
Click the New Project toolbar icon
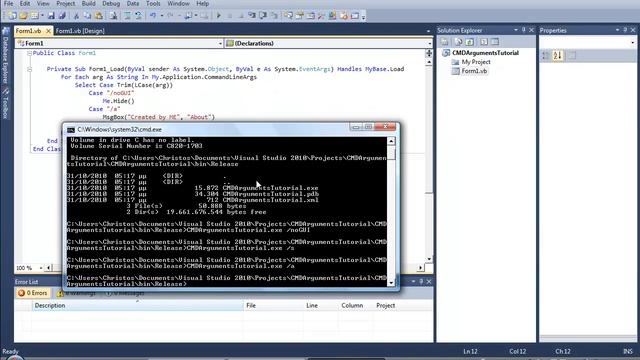(x=12, y=16)
